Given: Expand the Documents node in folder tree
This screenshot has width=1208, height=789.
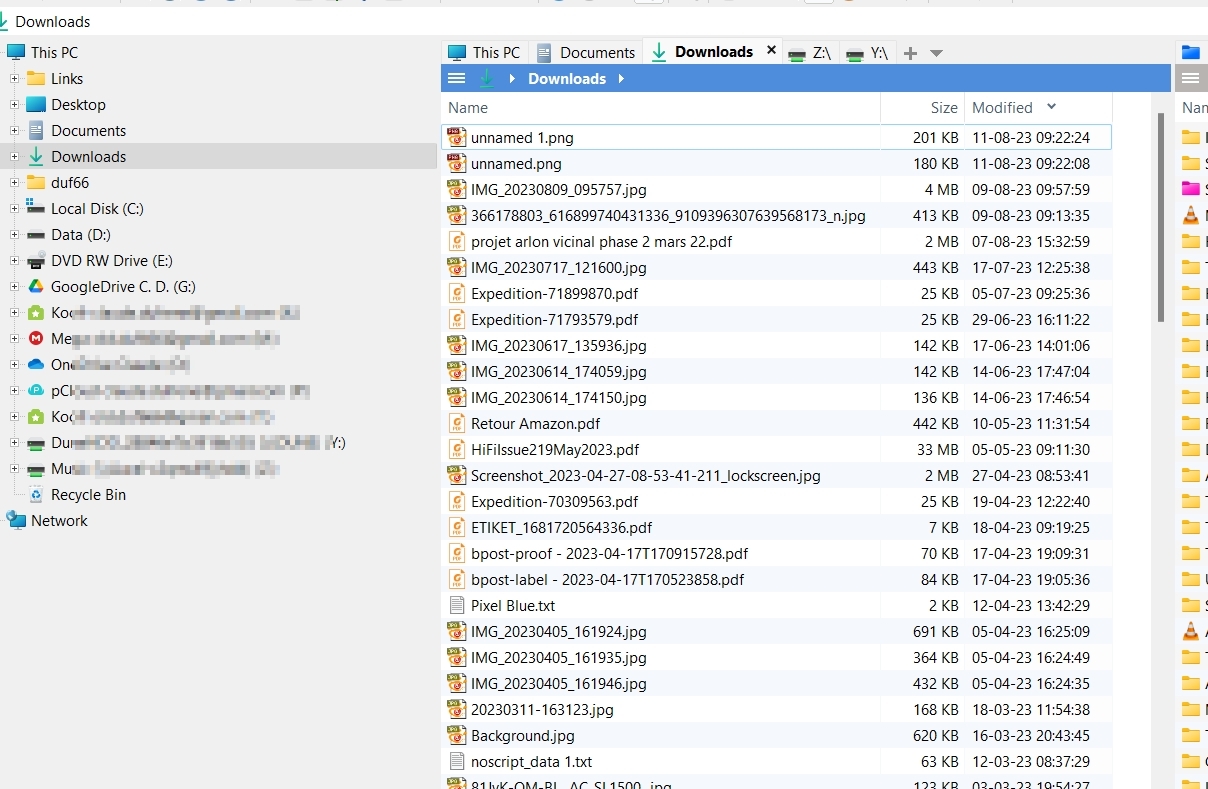Looking at the screenshot, I should pyautogui.click(x=14, y=131).
